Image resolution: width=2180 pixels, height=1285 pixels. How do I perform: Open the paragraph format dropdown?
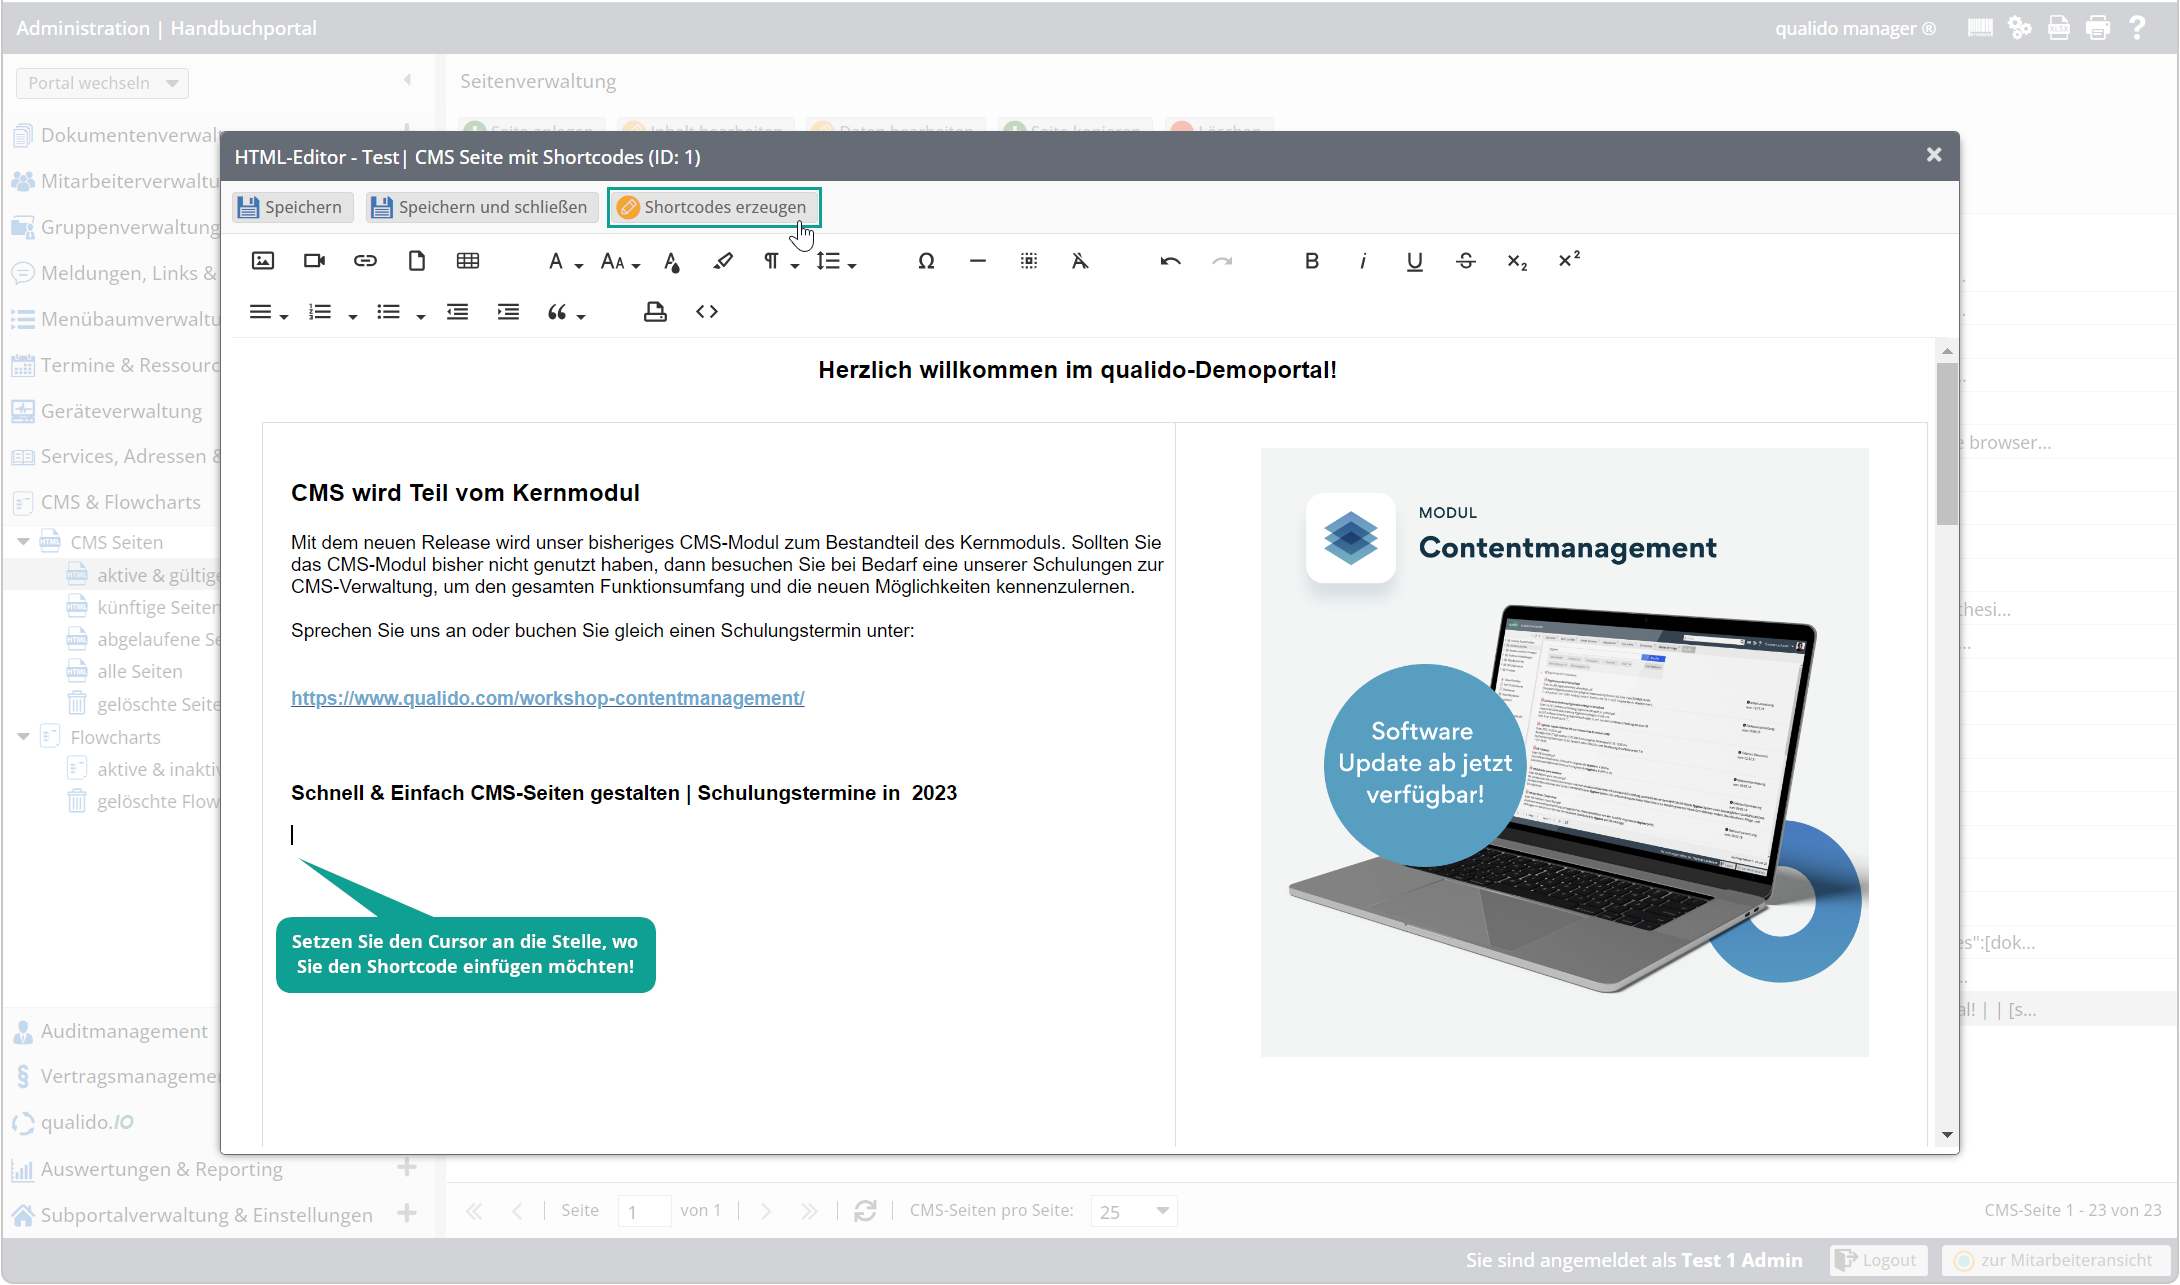pos(781,262)
